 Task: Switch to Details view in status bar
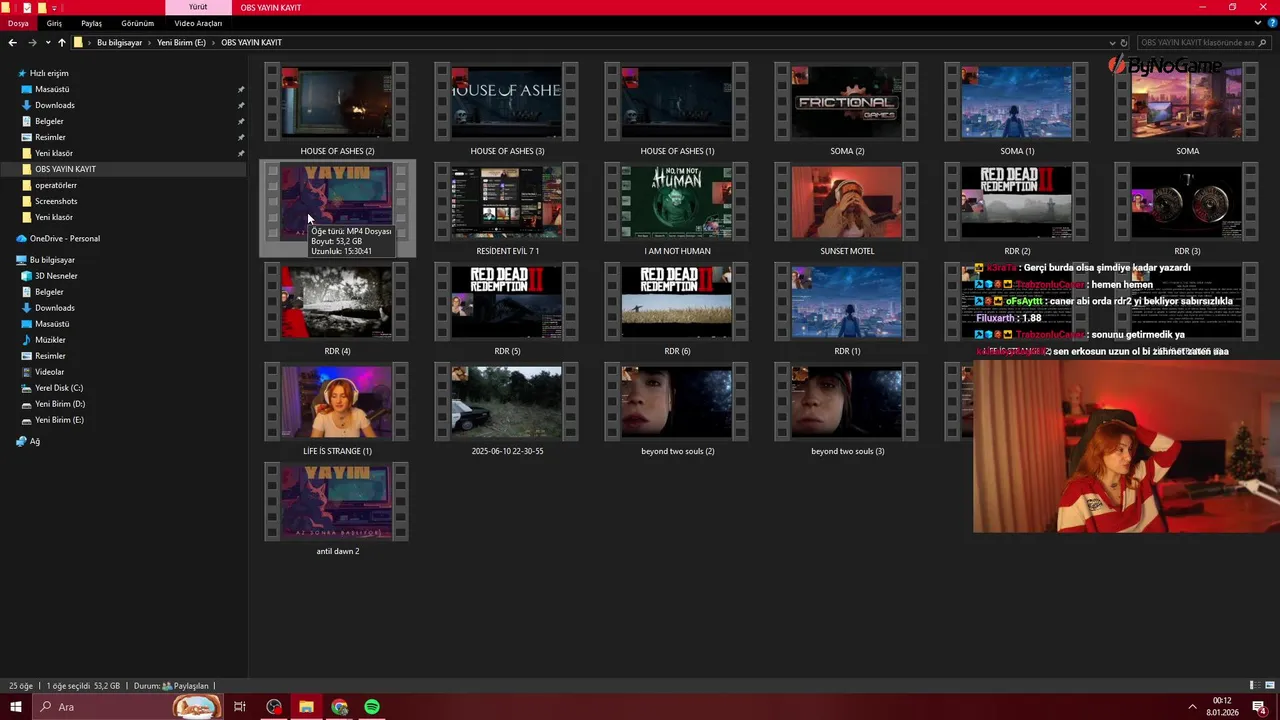tap(1253, 686)
